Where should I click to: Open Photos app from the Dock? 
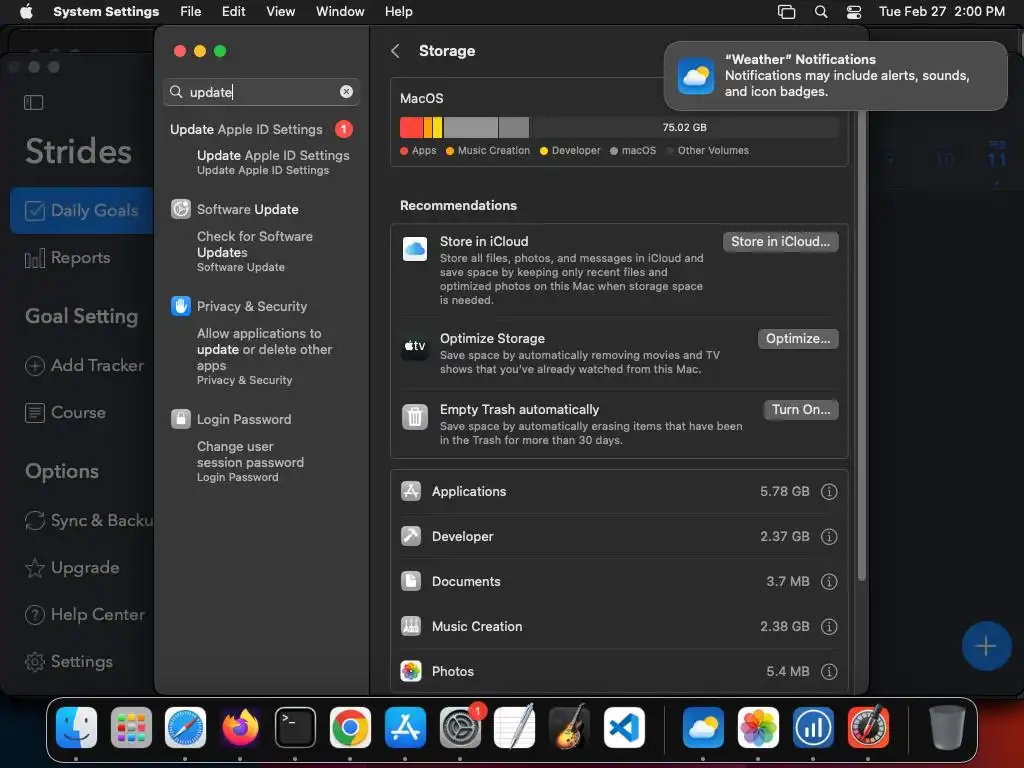pos(758,728)
